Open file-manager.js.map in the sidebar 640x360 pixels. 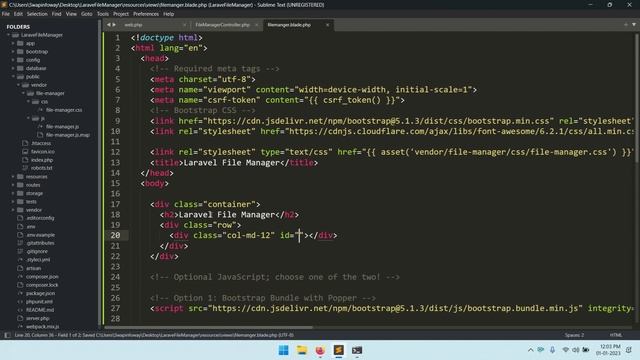(x=68, y=135)
